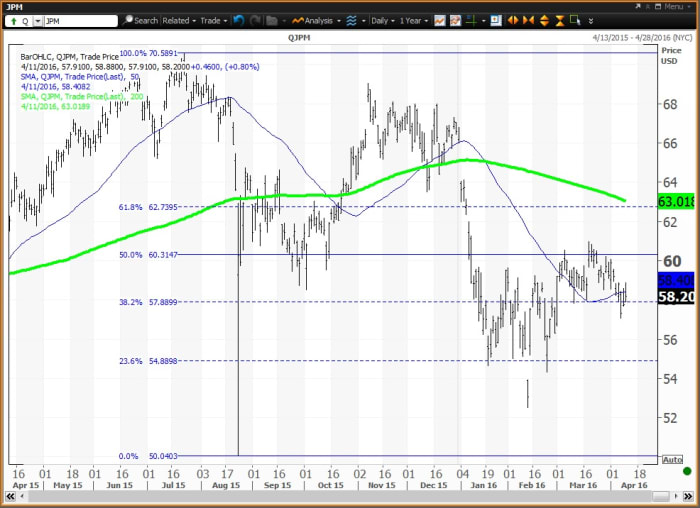Click the double right arrow scroll button
700x508 pixels.
click(x=689, y=496)
